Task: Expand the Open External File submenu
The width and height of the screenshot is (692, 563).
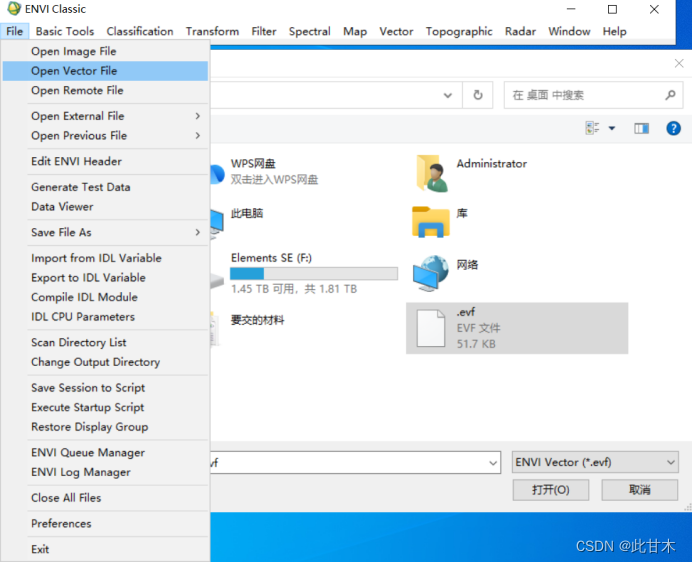Action: (x=198, y=116)
